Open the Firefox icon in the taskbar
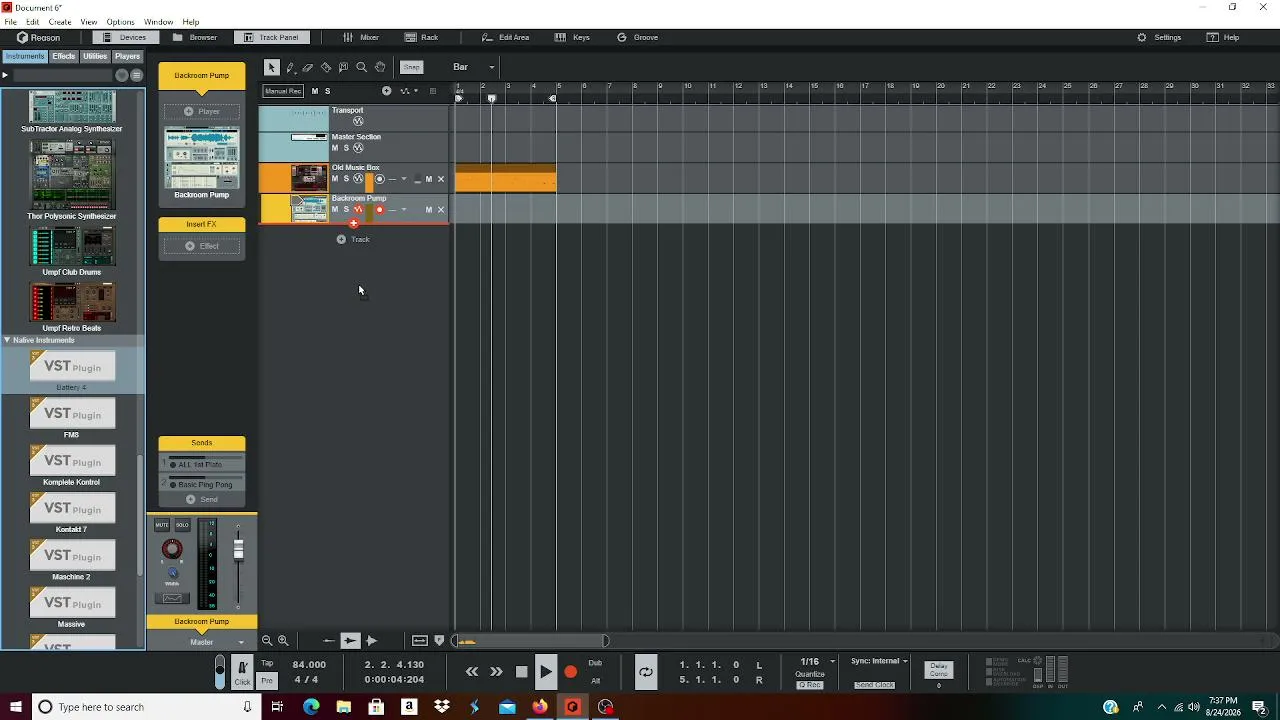Screen dimensions: 1280x720 (540, 707)
